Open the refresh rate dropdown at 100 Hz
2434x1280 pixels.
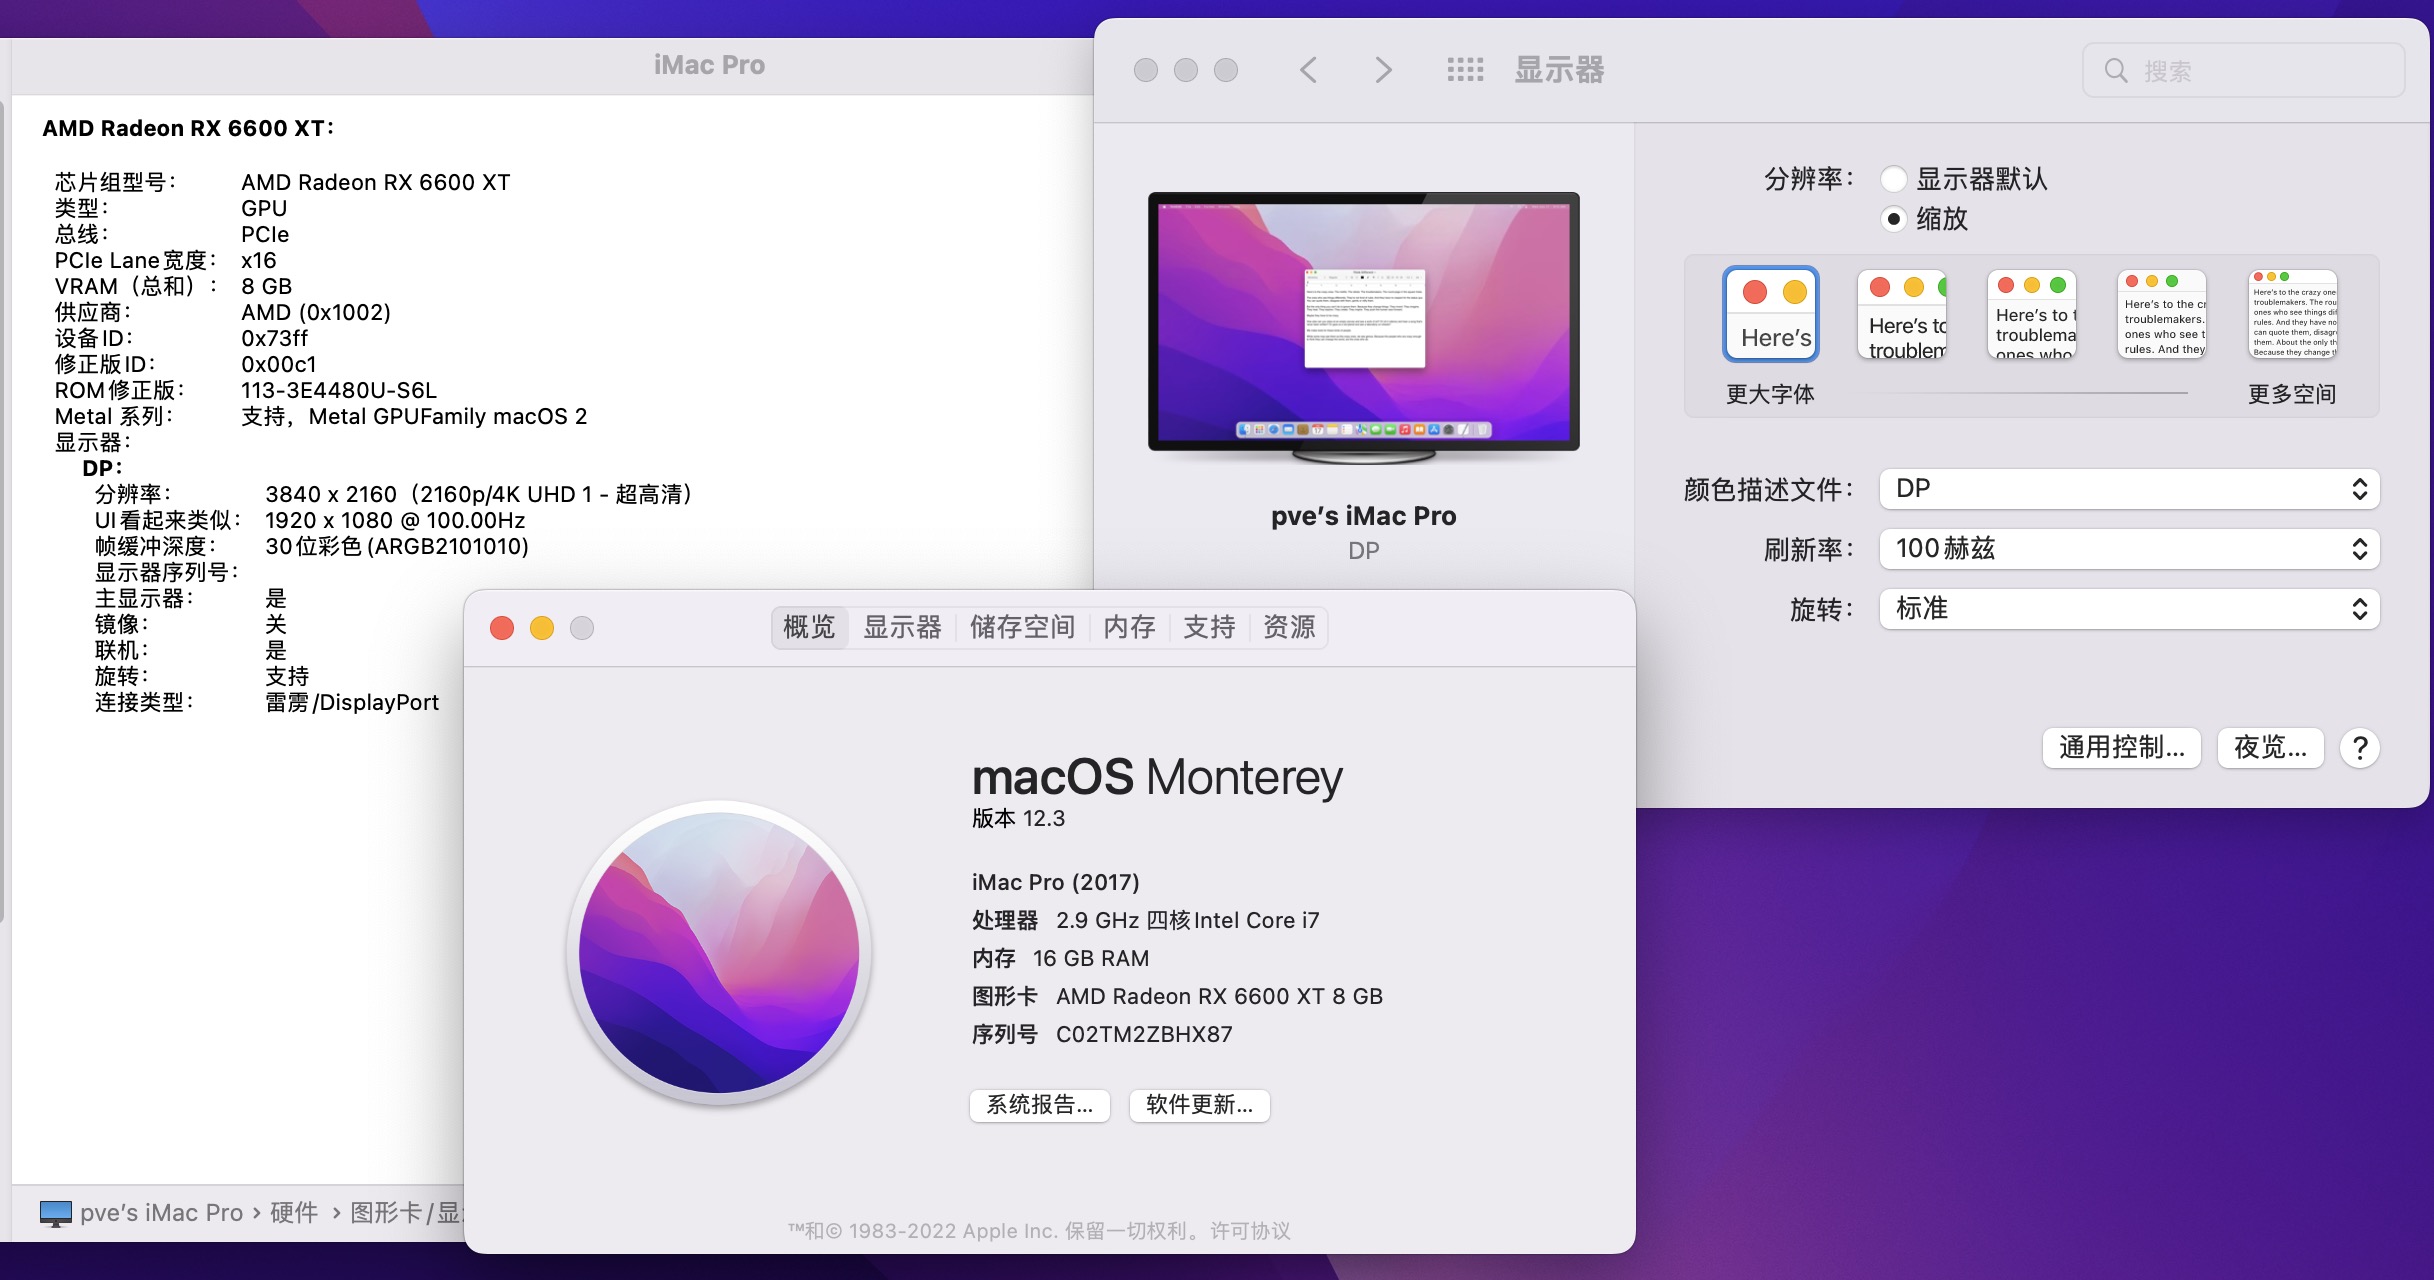(2129, 549)
